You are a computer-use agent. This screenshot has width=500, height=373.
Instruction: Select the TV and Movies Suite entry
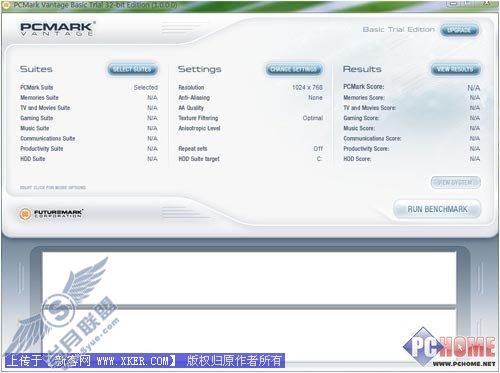[89, 108]
